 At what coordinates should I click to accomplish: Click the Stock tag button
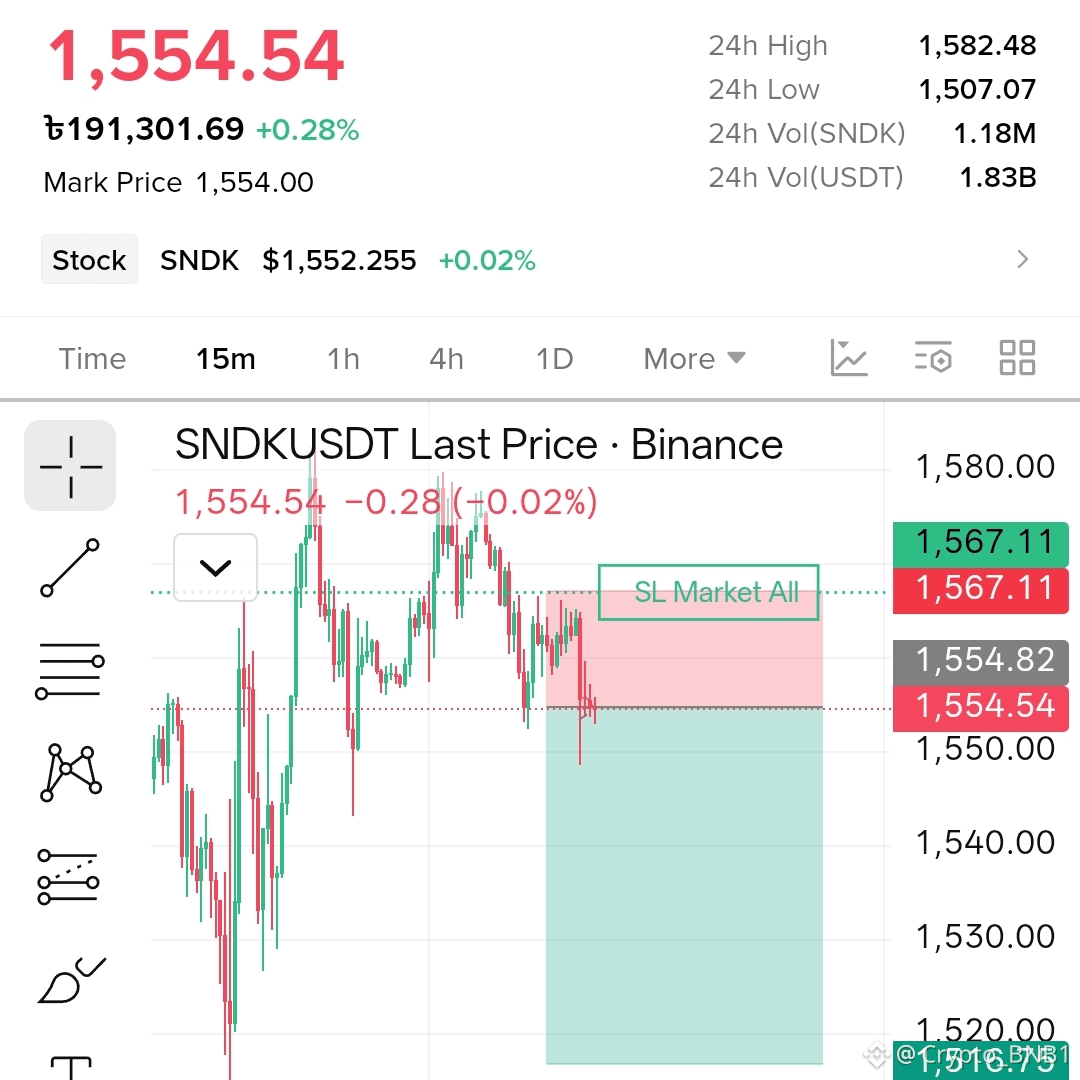coord(90,260)
